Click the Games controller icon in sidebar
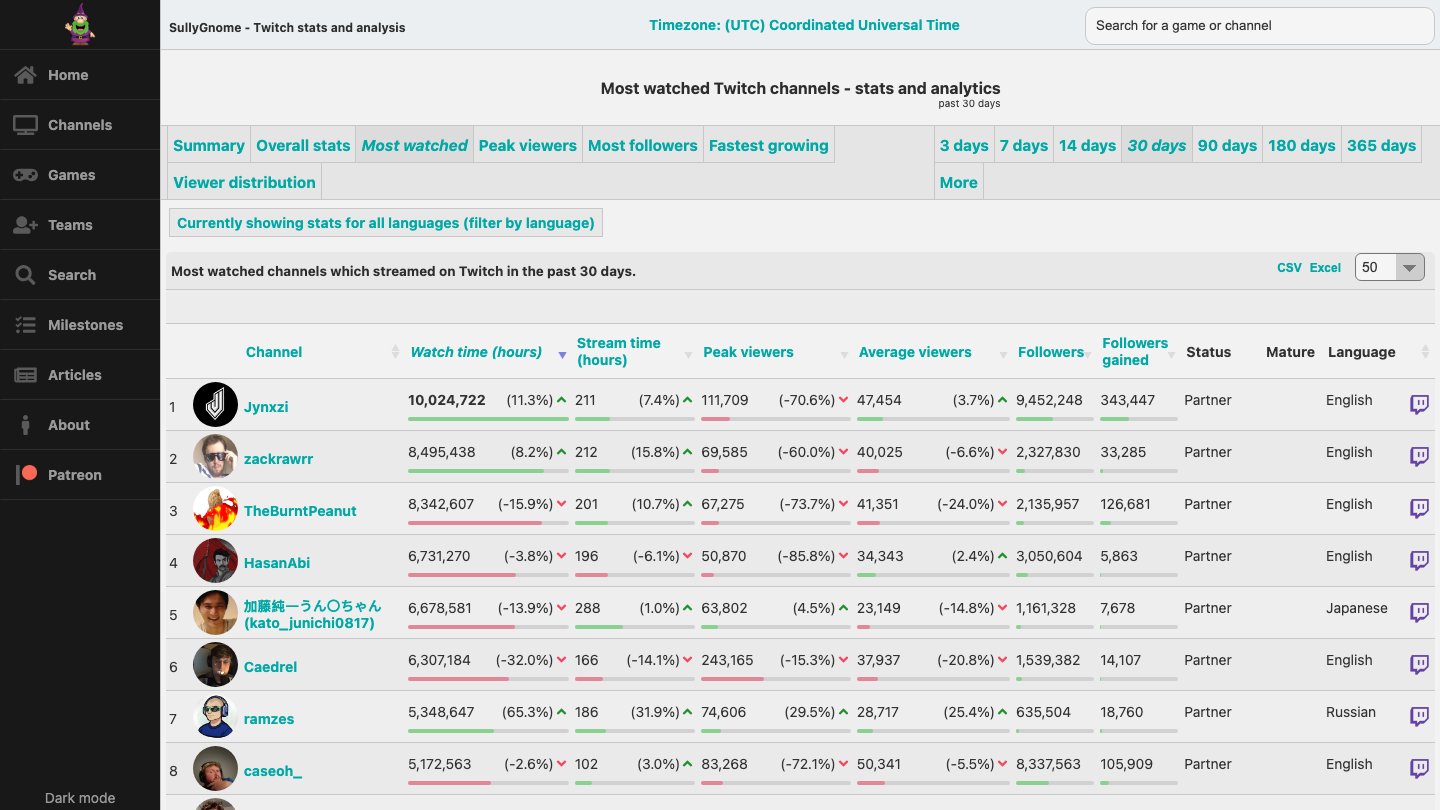The height and width of the screenshot is (810, 1440). pos(25,175)
